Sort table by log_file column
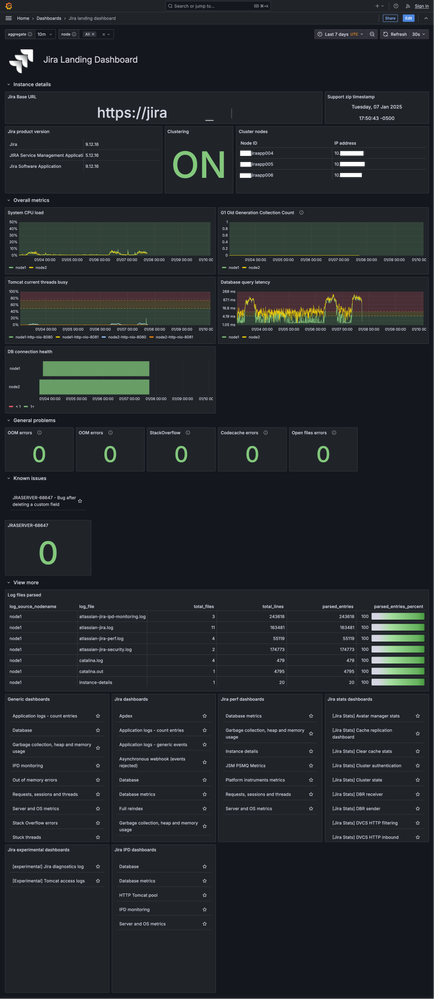Image resolution: width=434 pixels, height=999 pixels. tap(87, 607)
